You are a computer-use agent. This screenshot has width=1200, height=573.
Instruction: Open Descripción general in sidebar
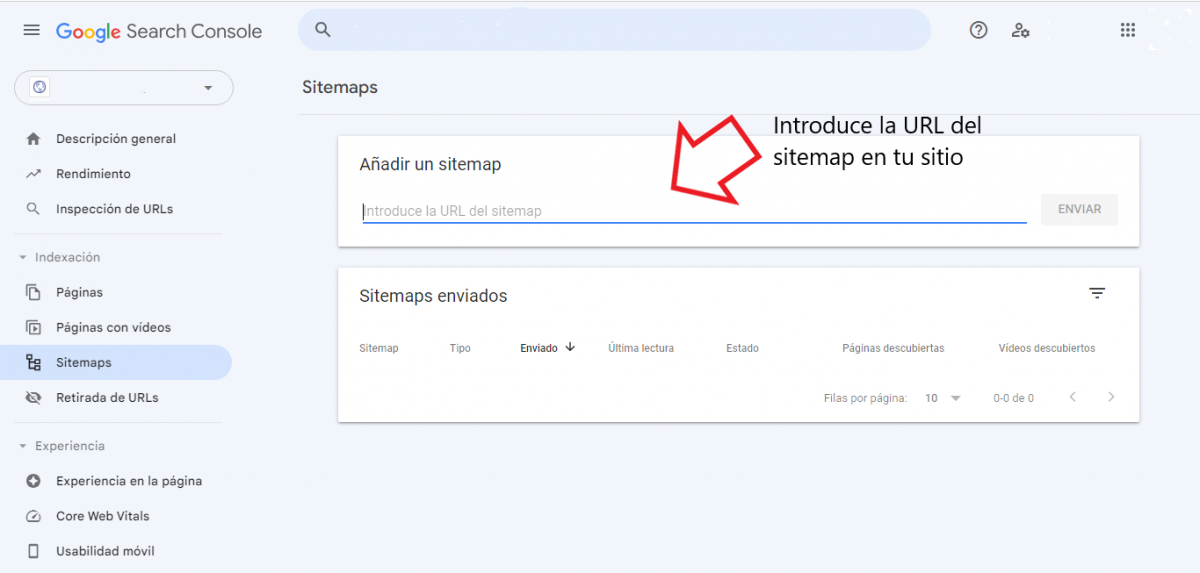[115, 139]
